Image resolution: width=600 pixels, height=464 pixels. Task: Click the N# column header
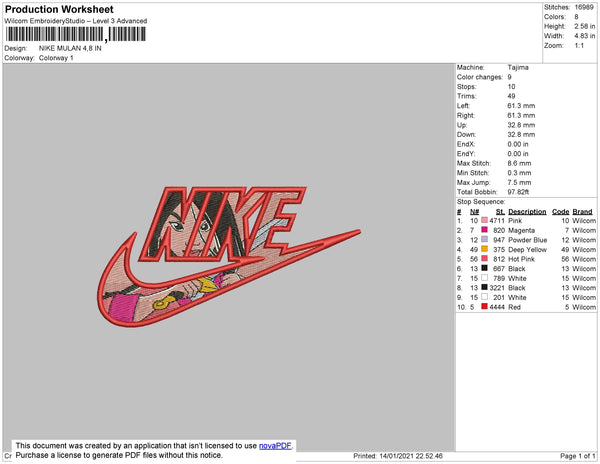click(x=474, y=212)
